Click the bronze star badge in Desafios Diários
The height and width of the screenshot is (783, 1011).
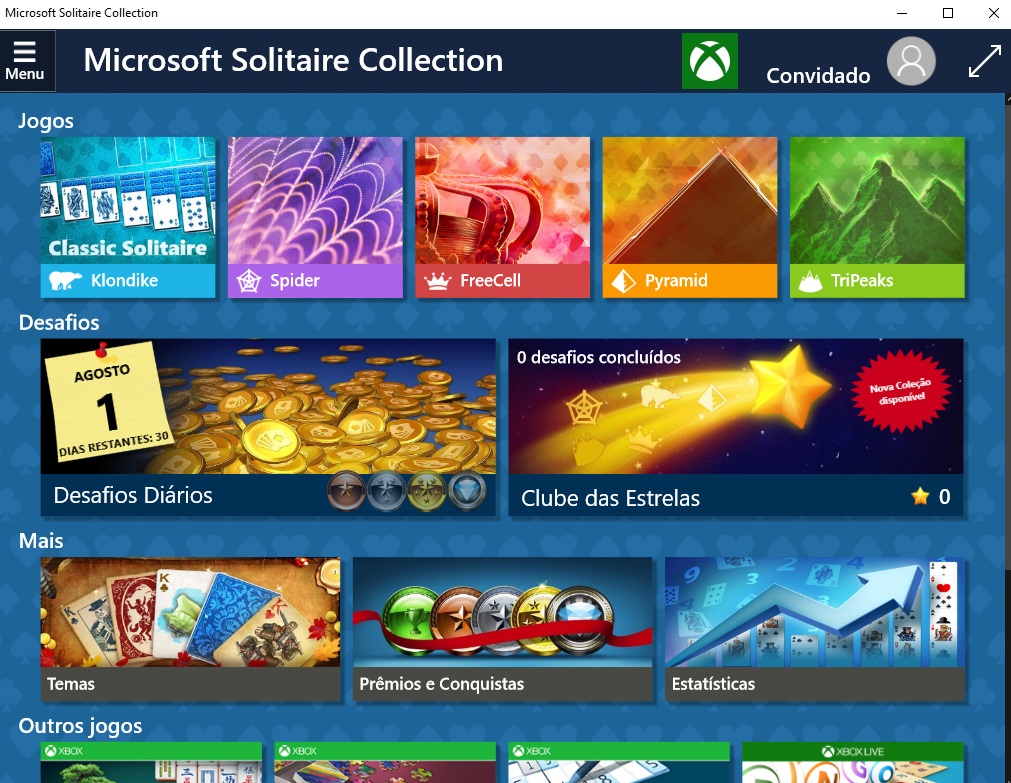pyautogui.click(x=346, y=492)
